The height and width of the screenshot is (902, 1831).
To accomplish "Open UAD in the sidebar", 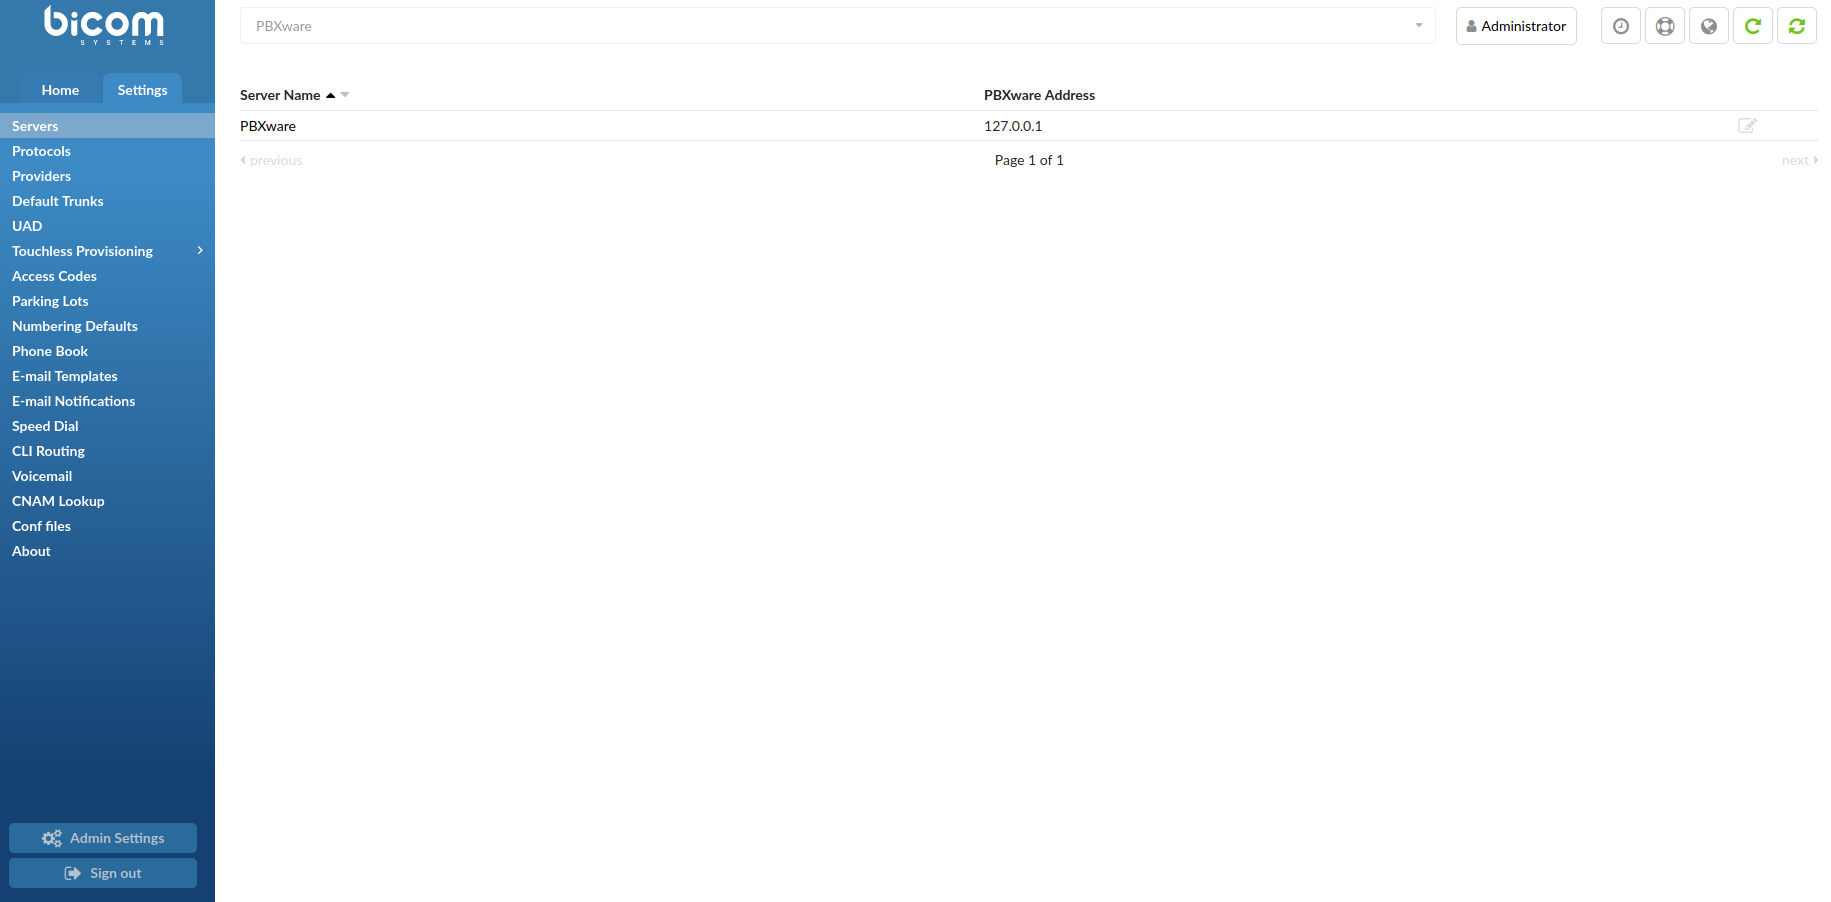I will point(107,226).
